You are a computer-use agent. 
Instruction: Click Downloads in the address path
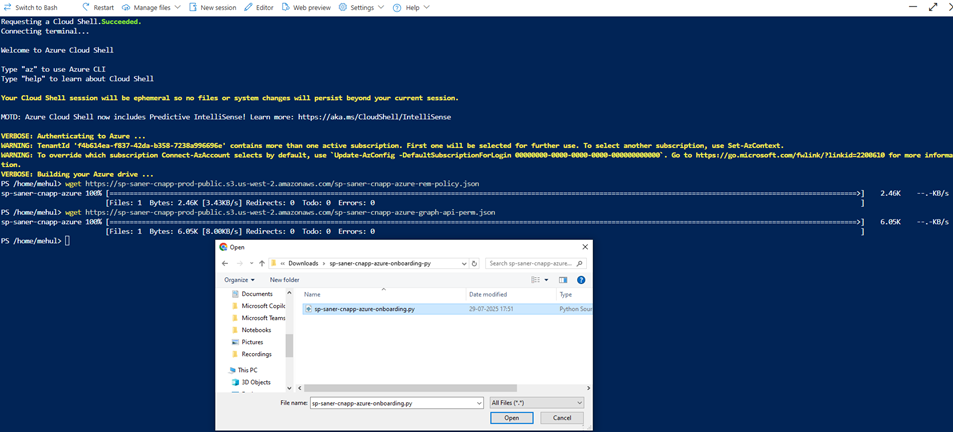(x=303, y=264)
